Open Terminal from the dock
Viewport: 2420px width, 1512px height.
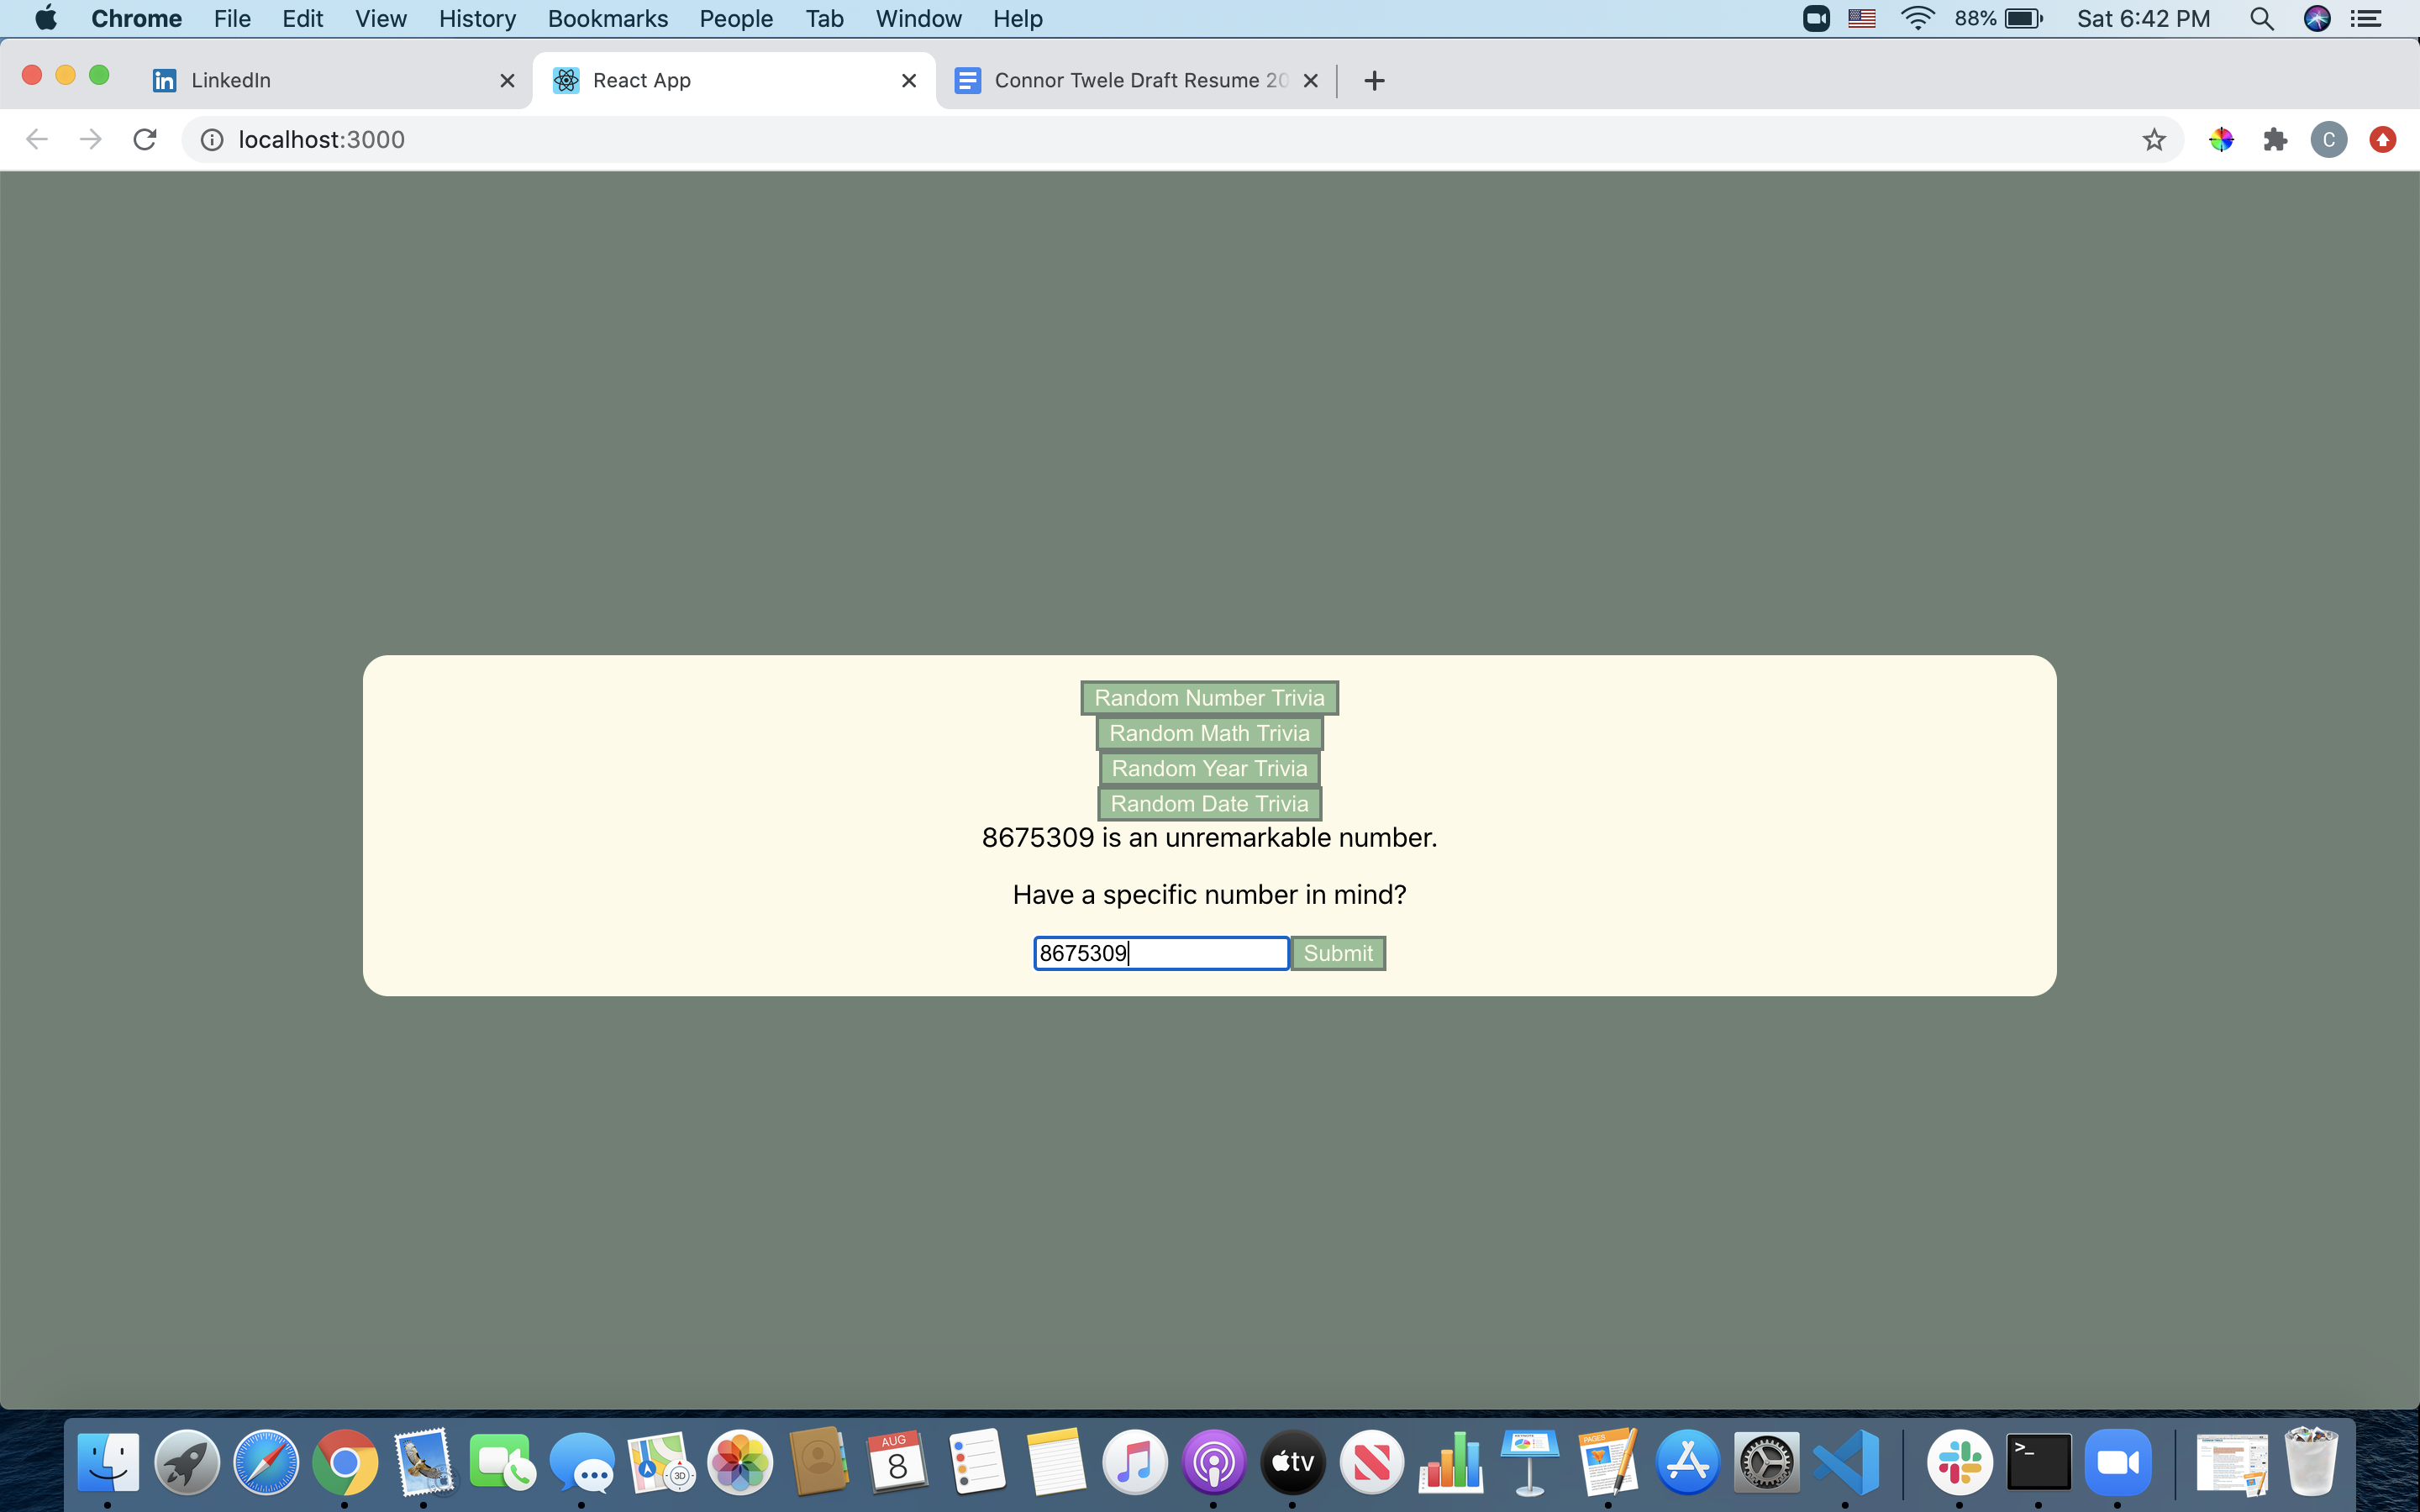(2038, 1462)
